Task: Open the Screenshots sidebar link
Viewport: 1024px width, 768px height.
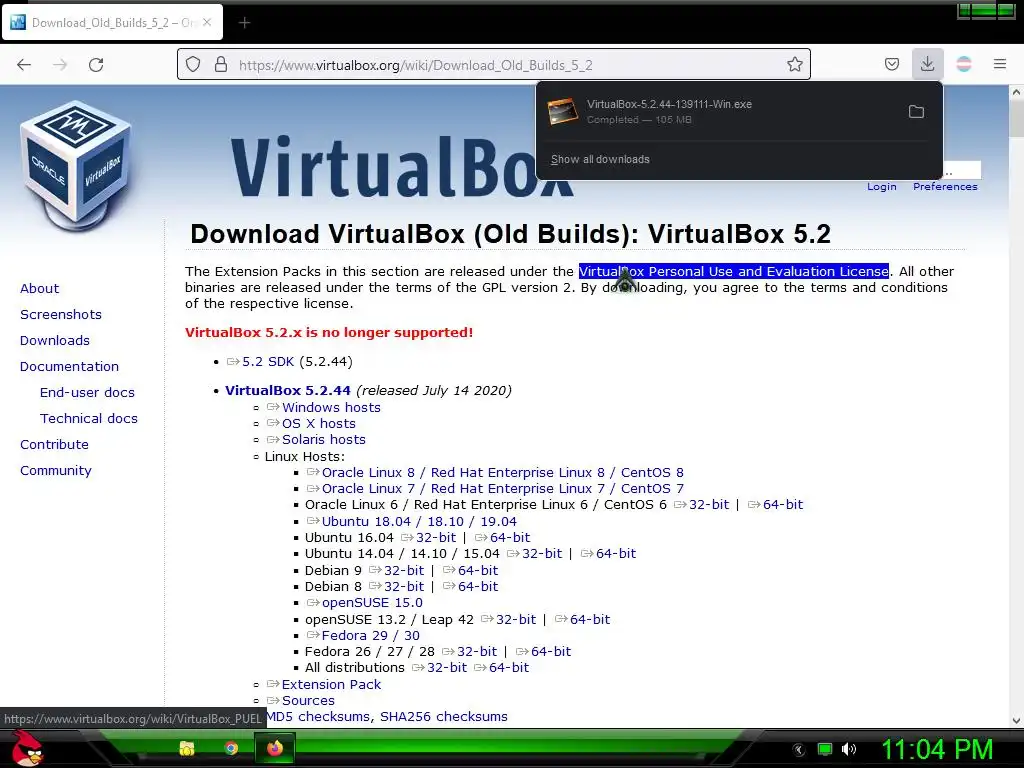Action: pyautogui.click(x=61, y=315)
